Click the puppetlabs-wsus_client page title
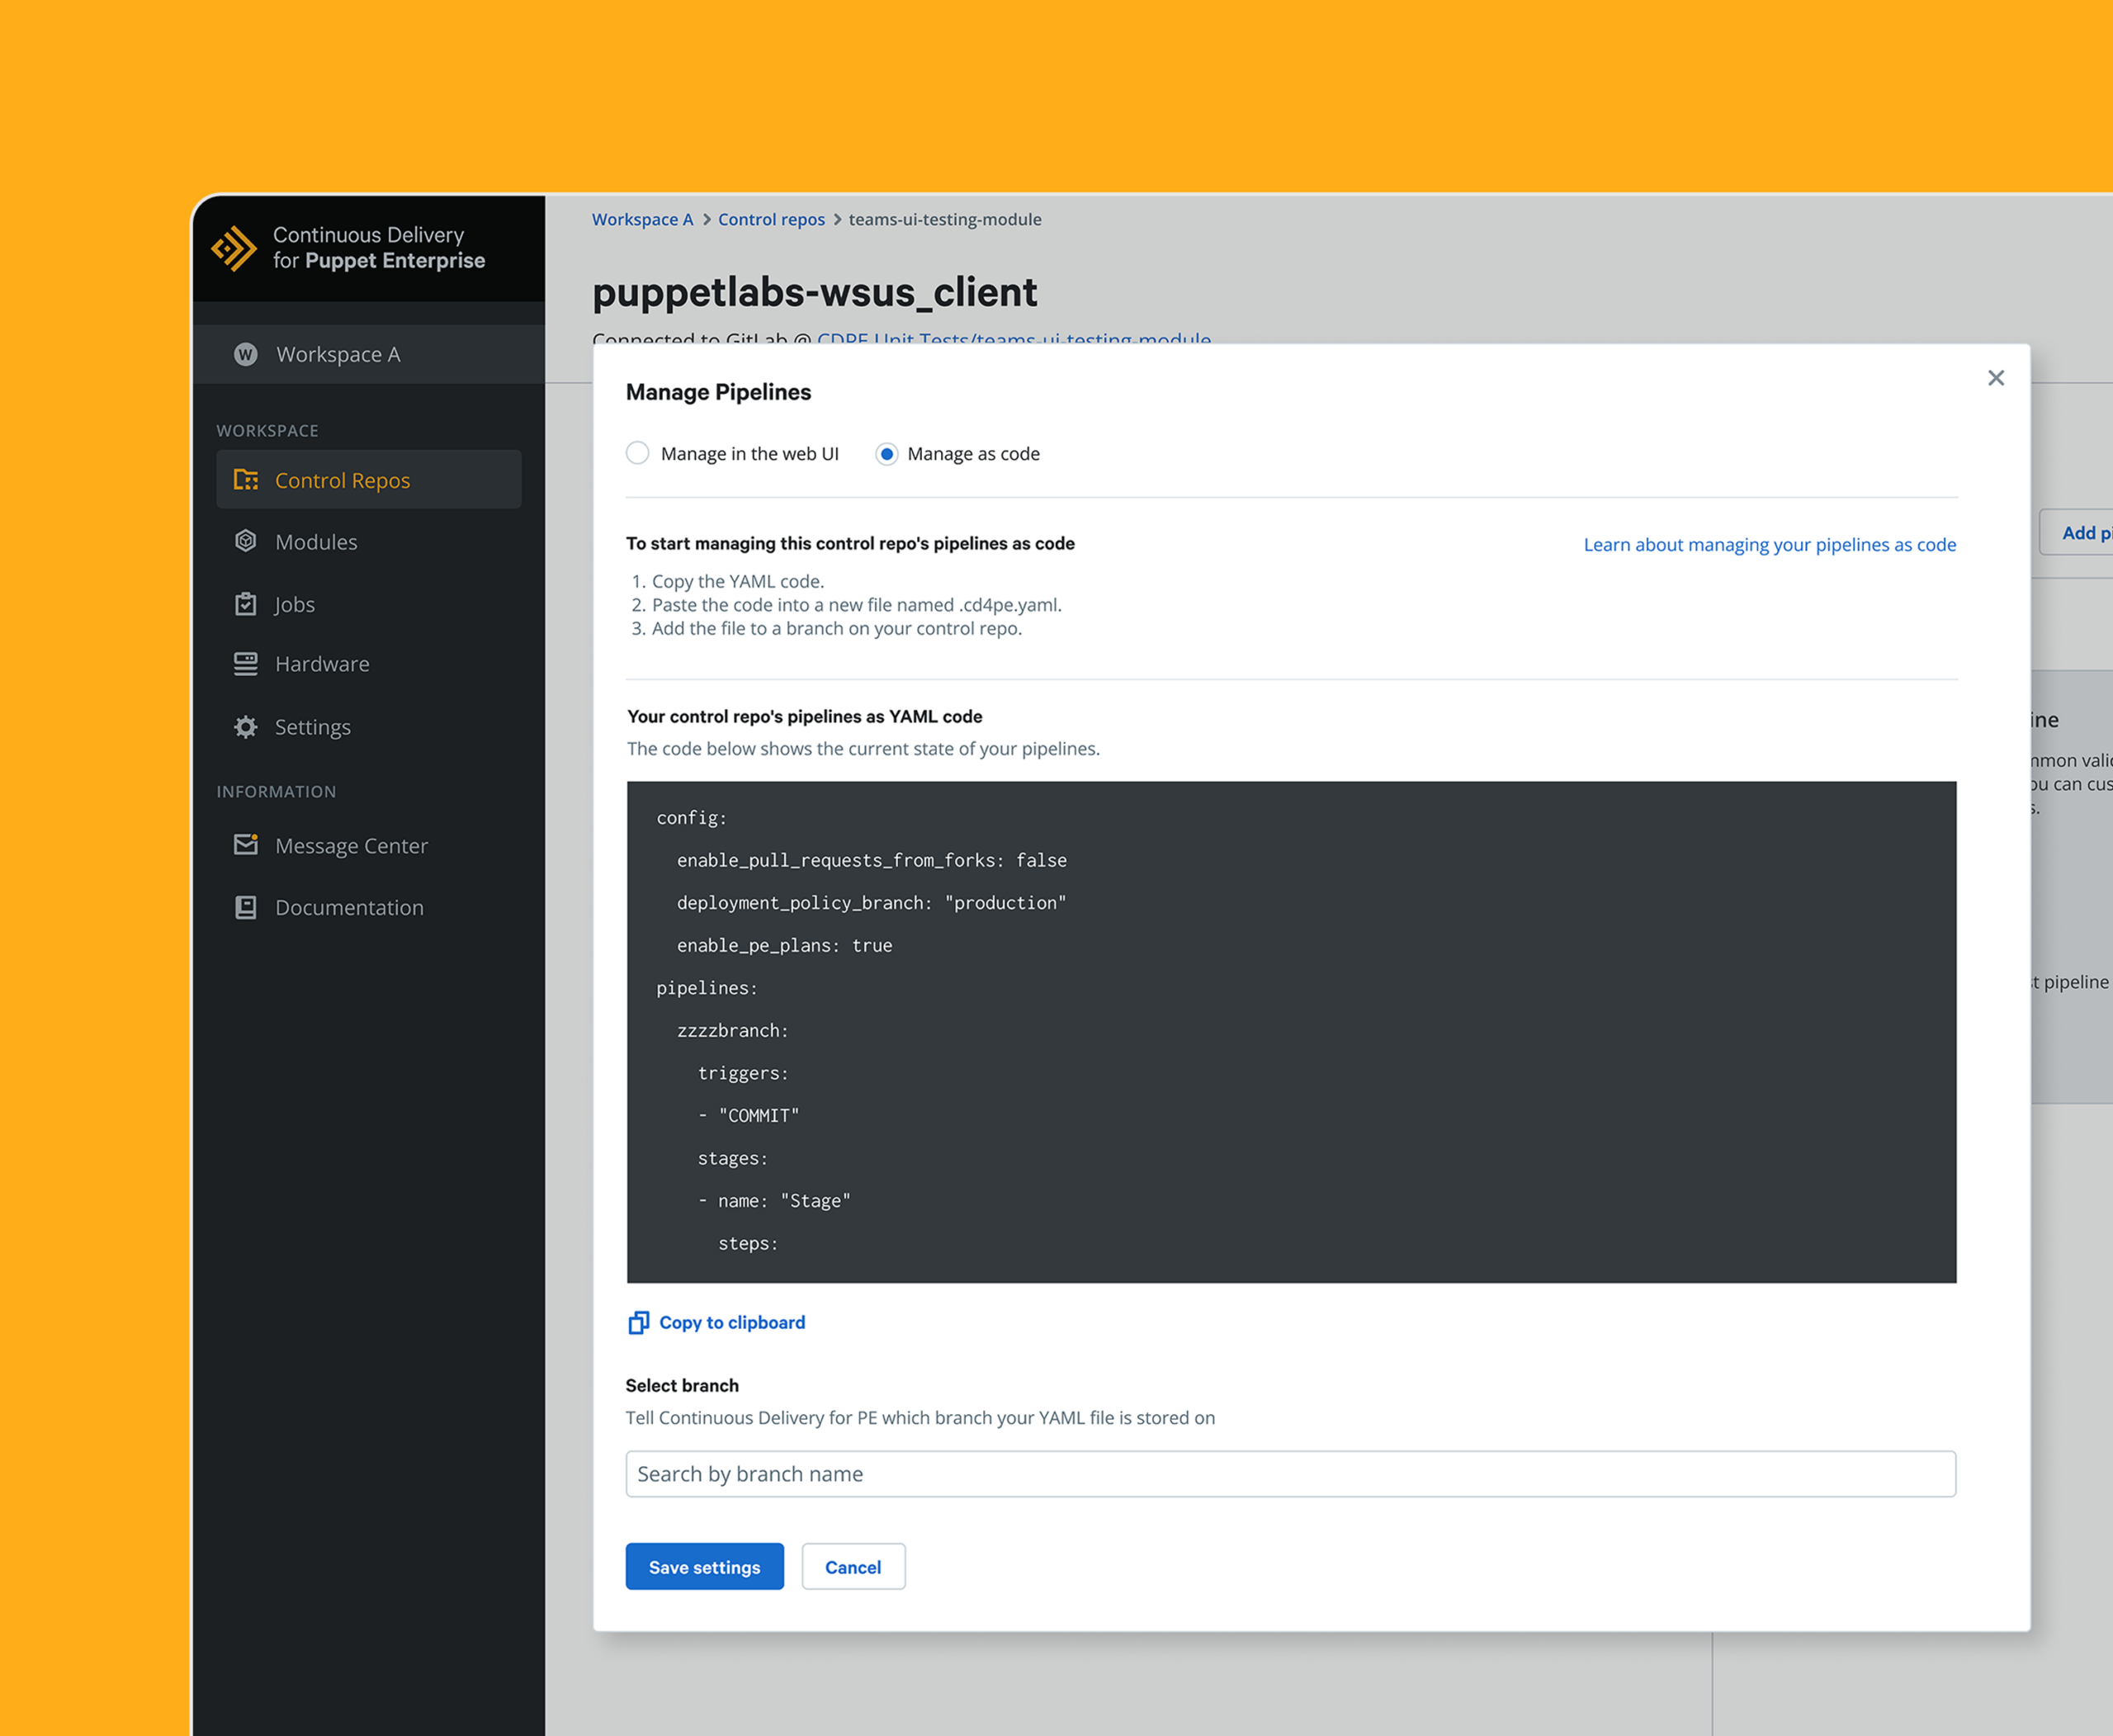The image size is (2113, 1736). point(815,293)
